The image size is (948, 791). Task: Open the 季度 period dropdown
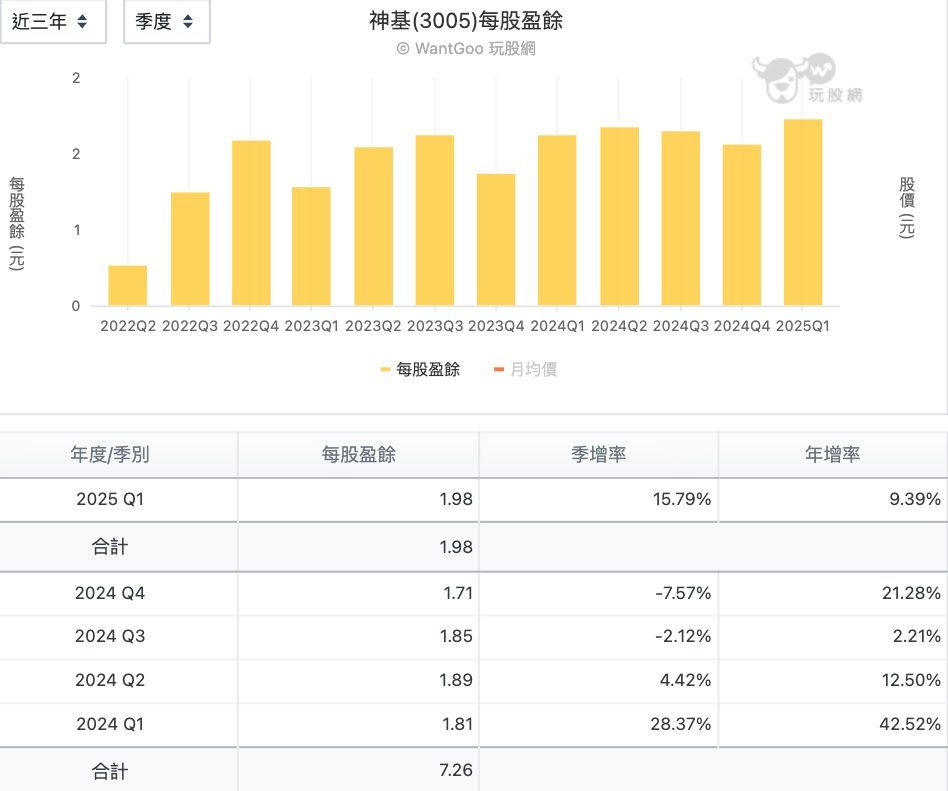point(167,22)
